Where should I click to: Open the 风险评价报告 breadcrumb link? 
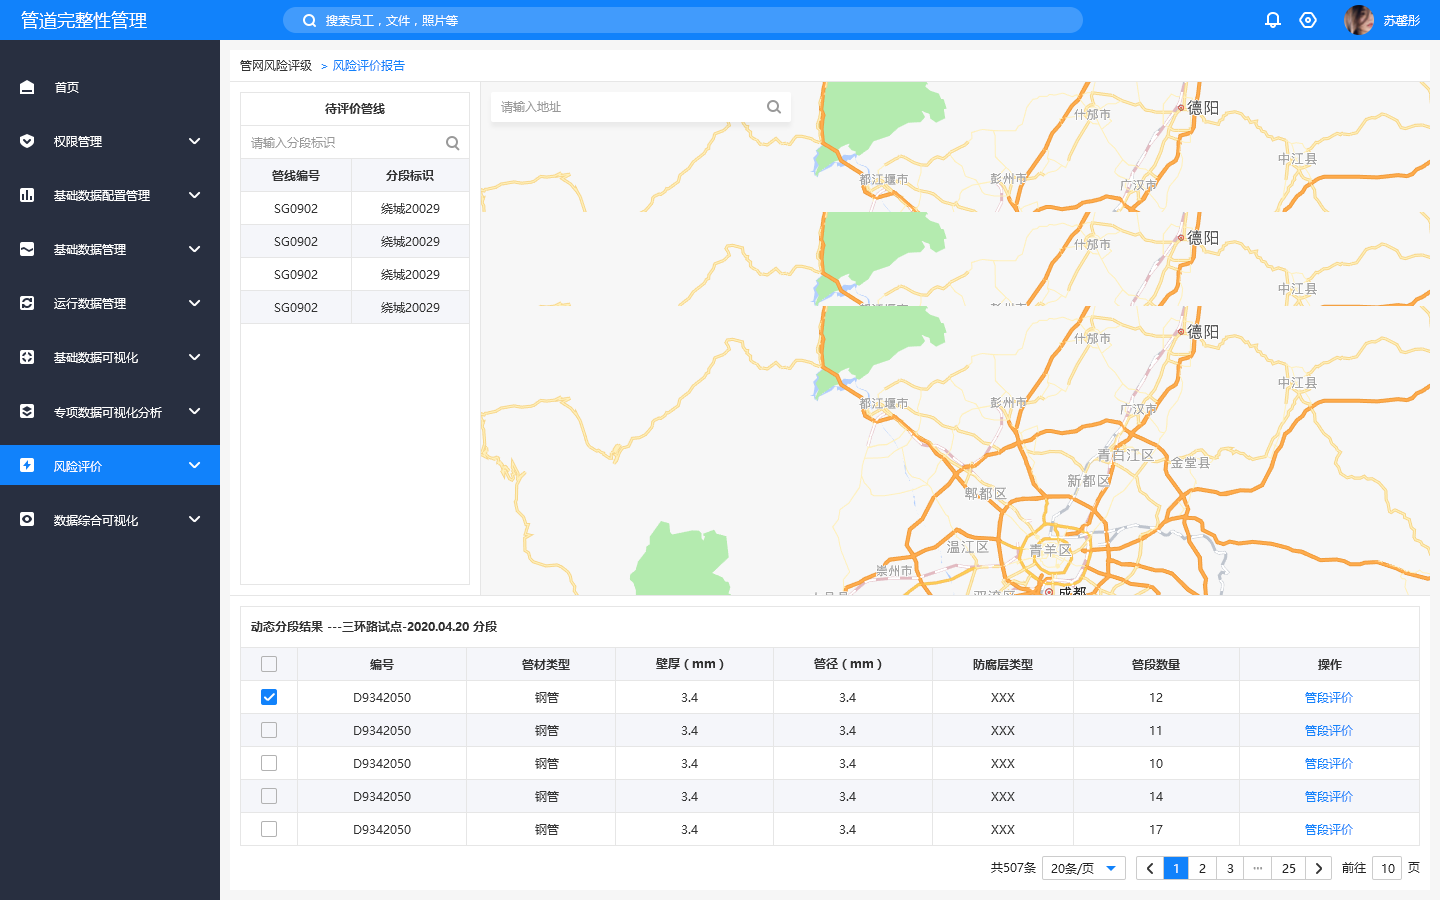pos(367,65)
